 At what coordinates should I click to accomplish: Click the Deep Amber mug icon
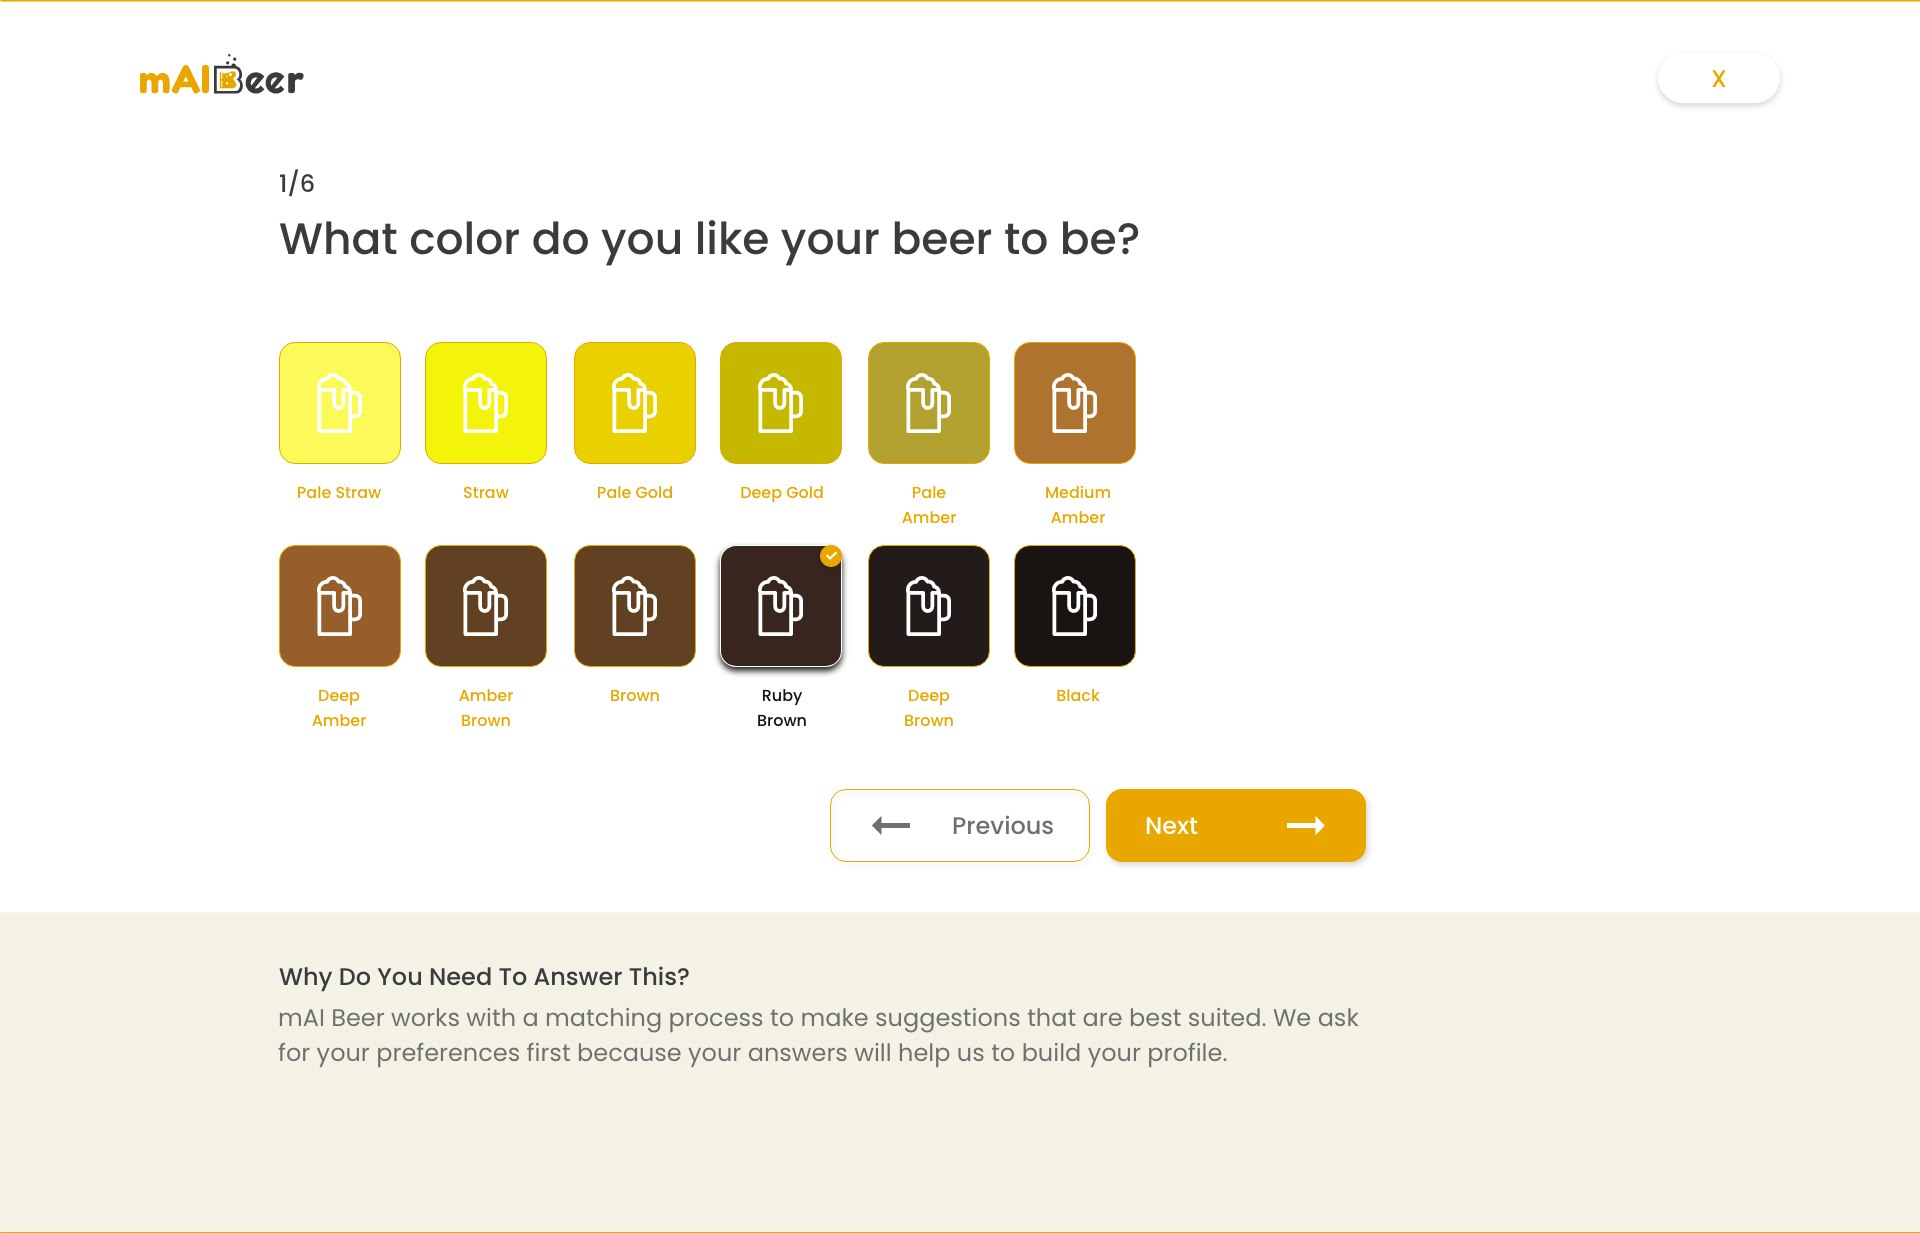coord(339,605)
